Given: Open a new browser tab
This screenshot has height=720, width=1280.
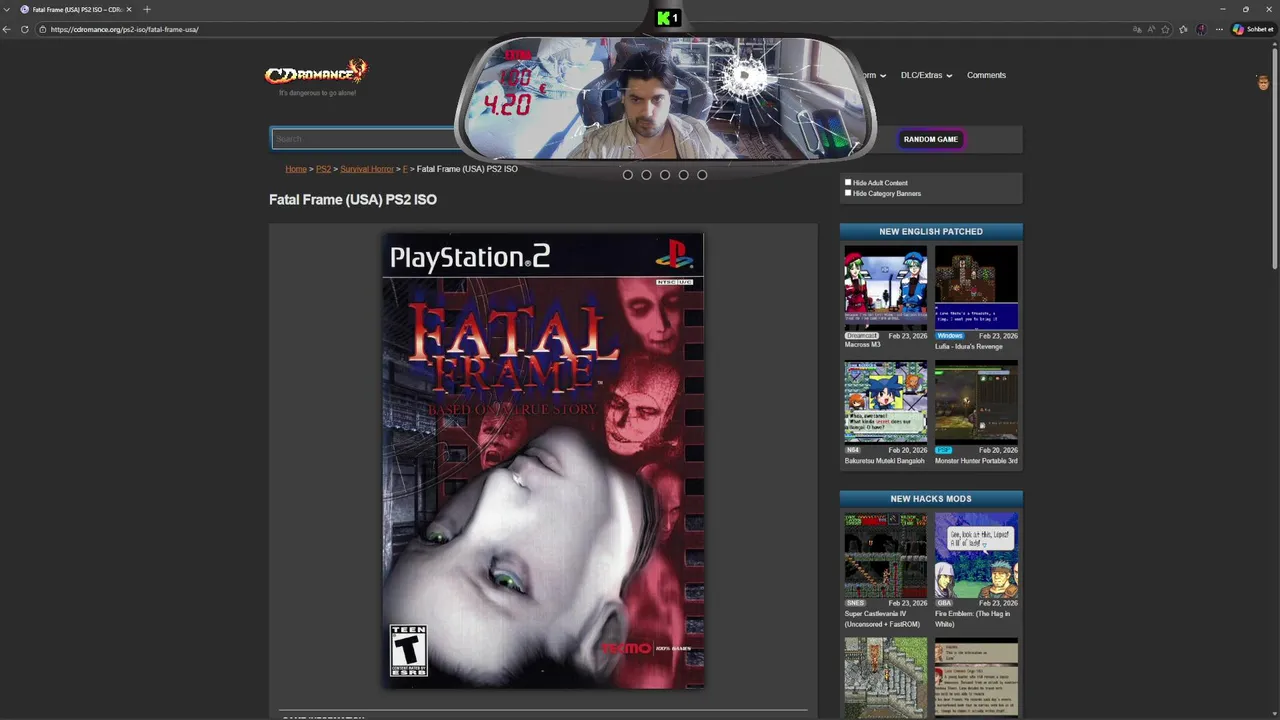Looking at the screenshot, I should (x=147, y=9).
